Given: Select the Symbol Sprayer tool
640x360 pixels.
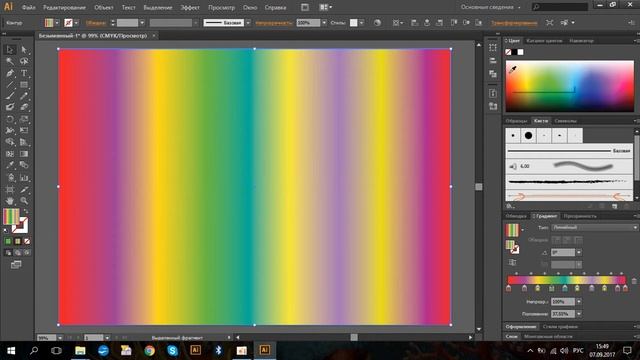Looking at the screenshot, I should coord(10,178).
